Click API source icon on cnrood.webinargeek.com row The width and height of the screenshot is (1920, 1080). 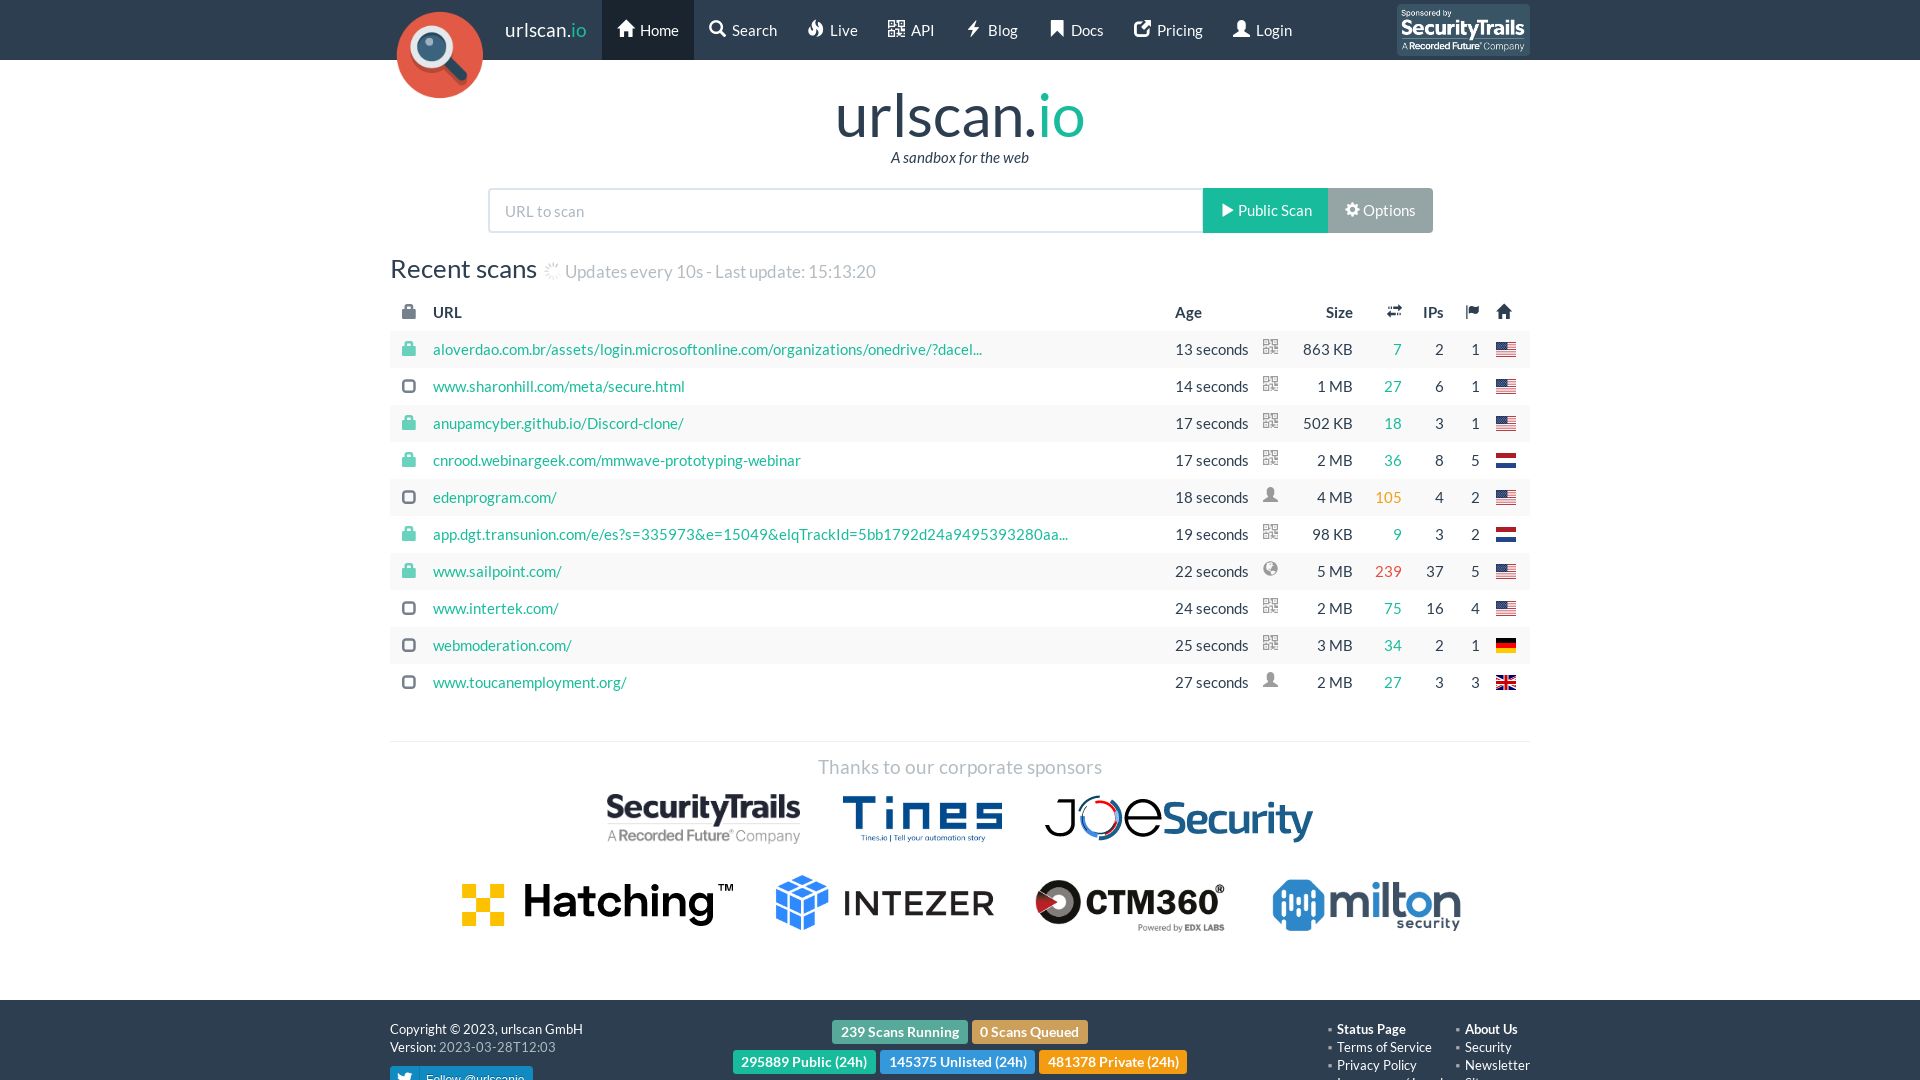click(1271, 458)
